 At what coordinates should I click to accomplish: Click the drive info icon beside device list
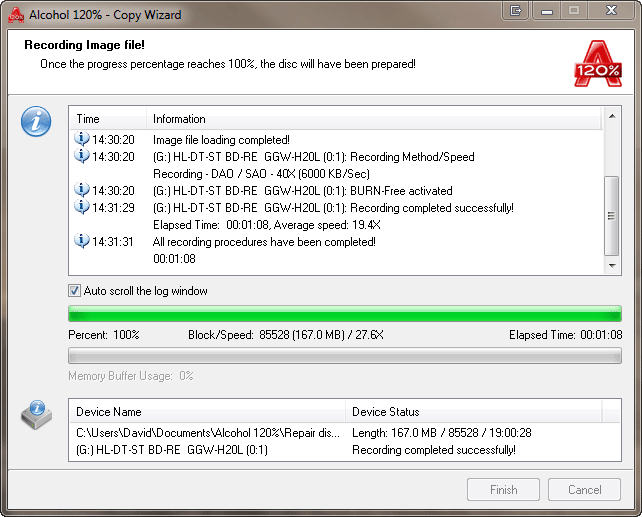click(x=36, y=415)
